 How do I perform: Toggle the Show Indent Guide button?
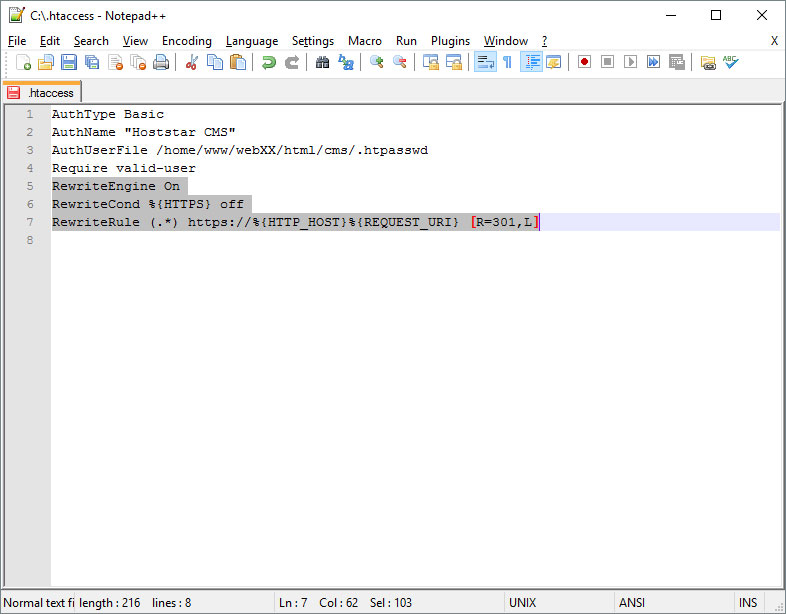coord(531,62)
